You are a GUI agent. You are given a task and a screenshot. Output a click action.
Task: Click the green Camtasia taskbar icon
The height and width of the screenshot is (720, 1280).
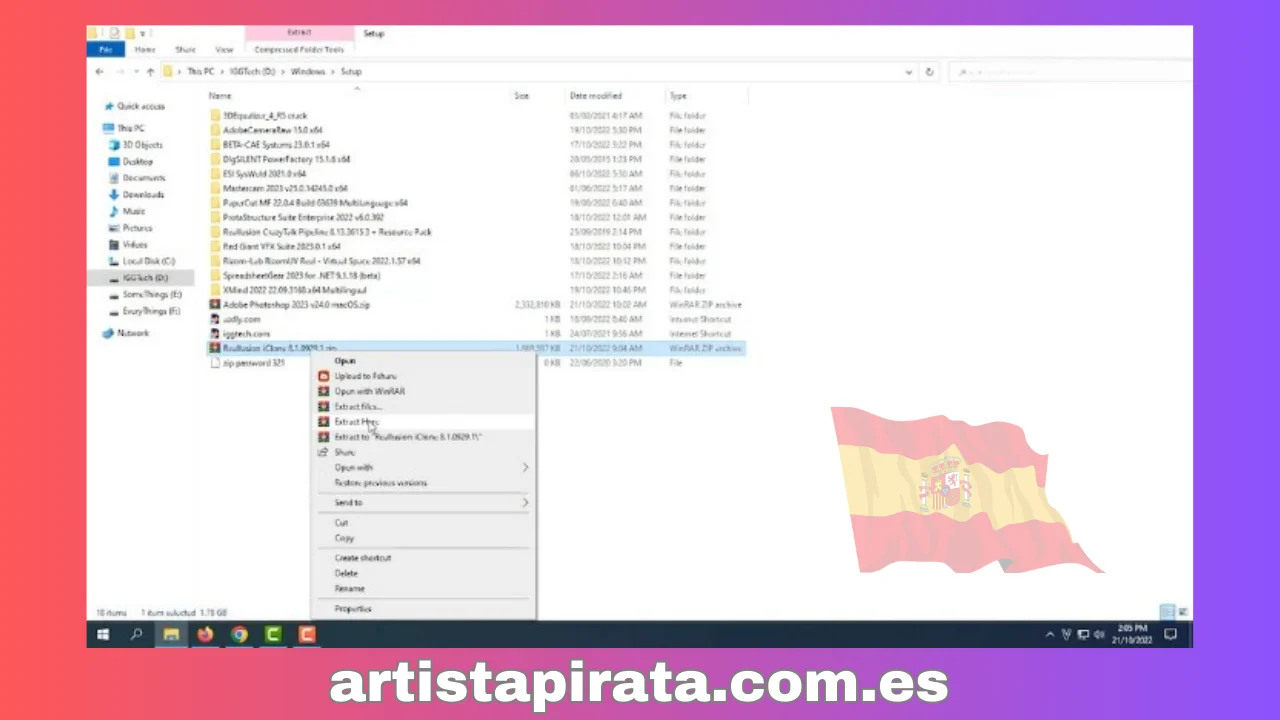[273, 634]
